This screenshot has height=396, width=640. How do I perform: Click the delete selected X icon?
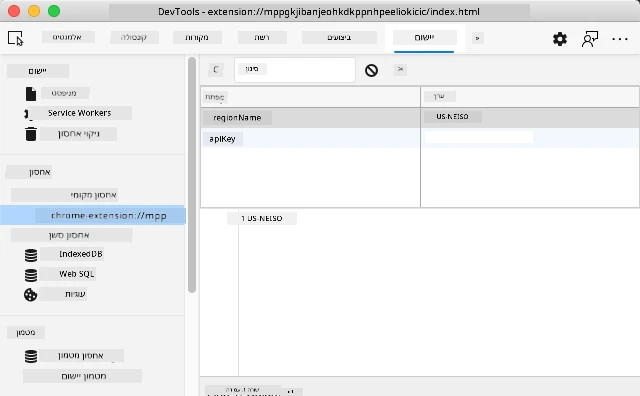click(400, 69)
